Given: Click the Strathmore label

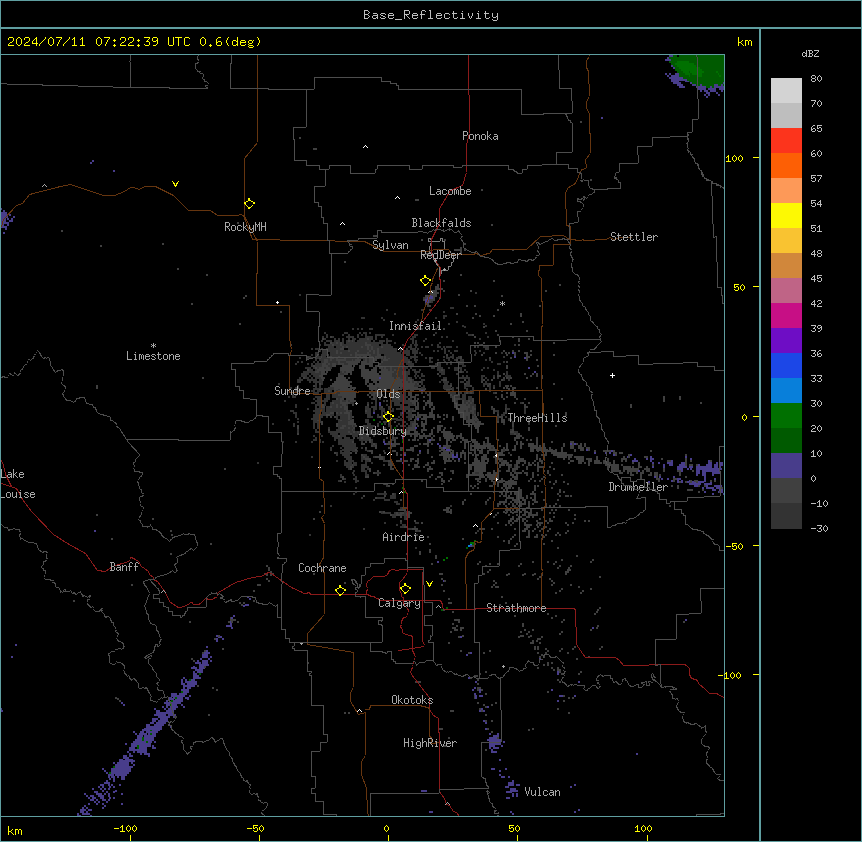Looking at the screenshot, I should (x=516, y=608).
